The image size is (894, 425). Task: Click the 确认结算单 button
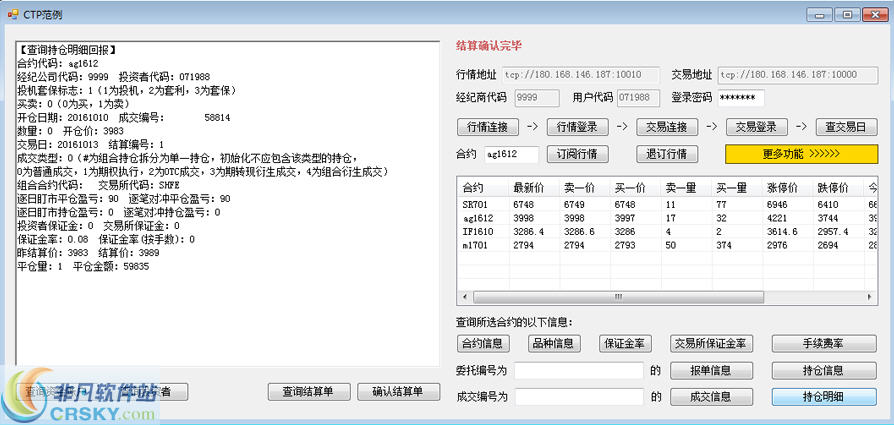399,392
